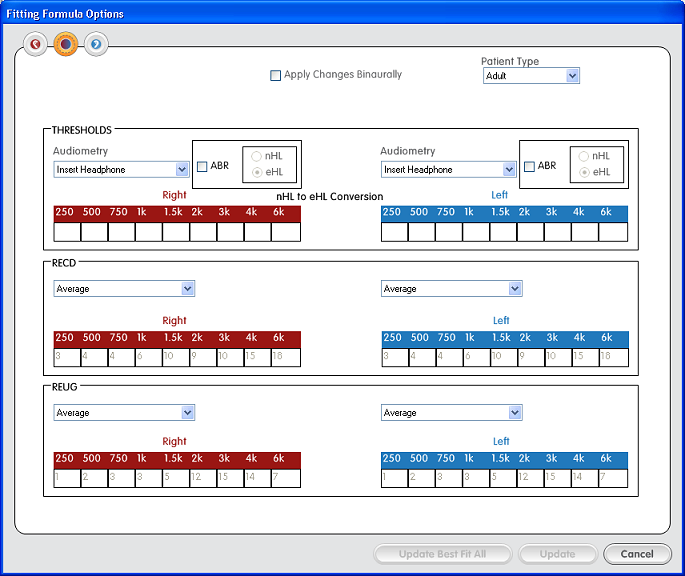The width and height of the screenshot is (685, 576).
Task: Click right threshold field under 500
Action: coord(94,232)
